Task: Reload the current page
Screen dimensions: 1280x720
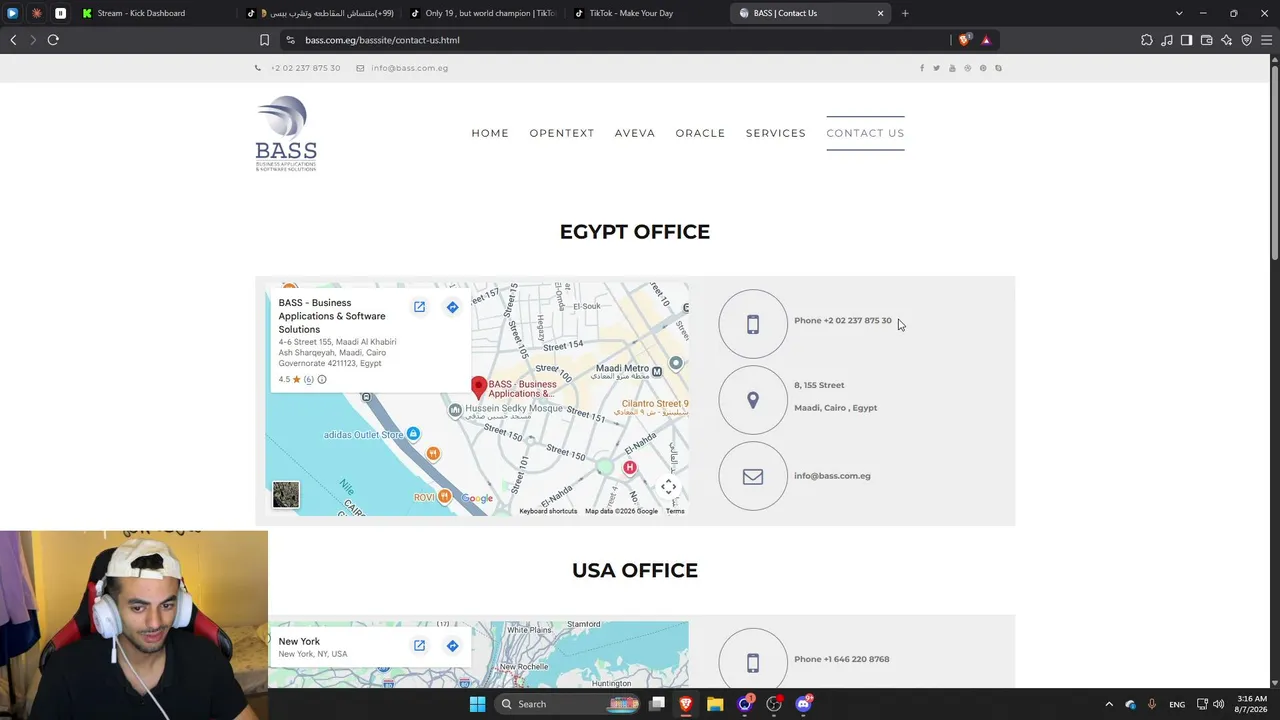Action: tap(53, 40)
